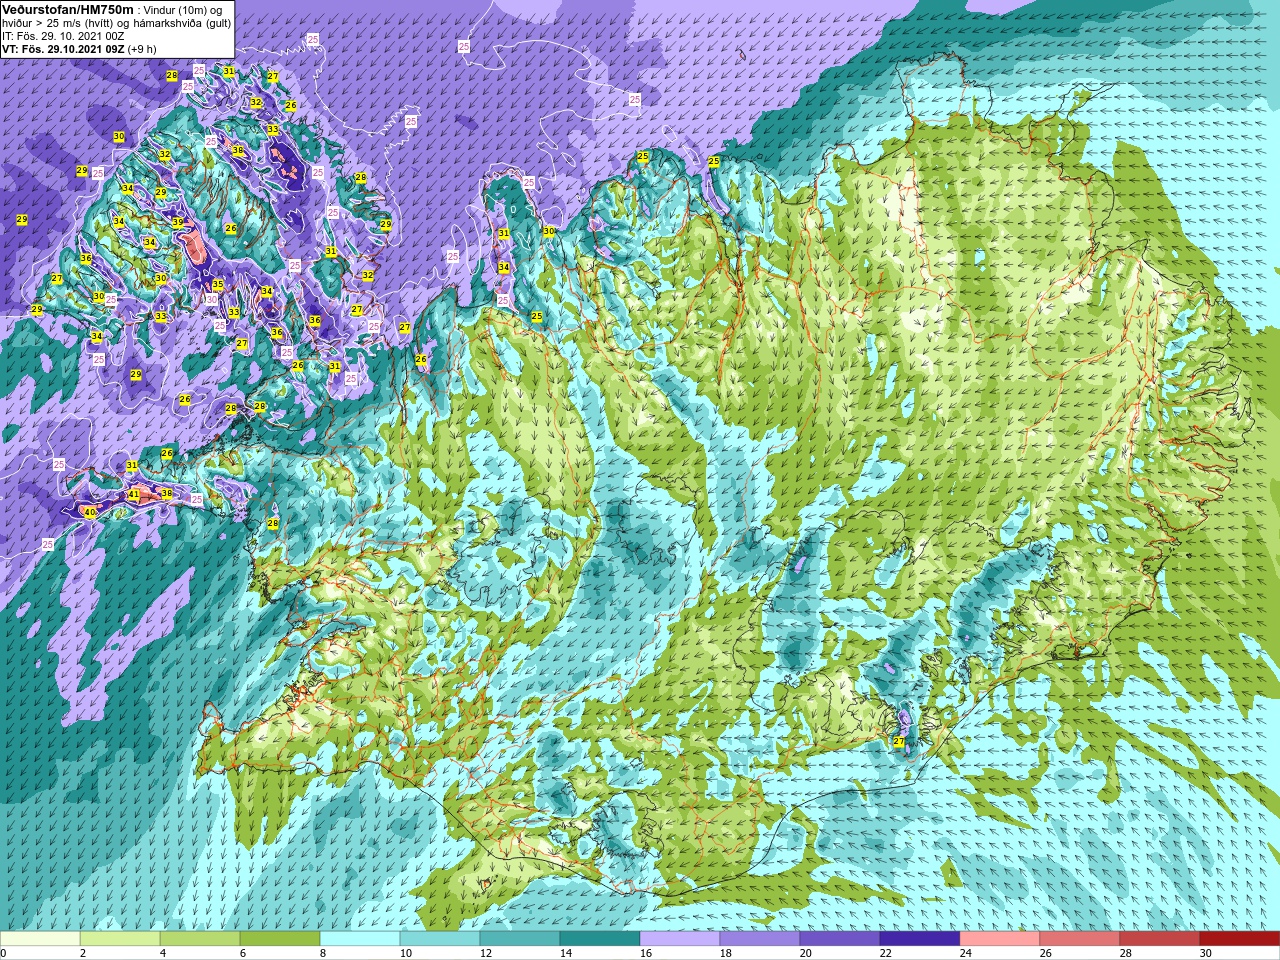
Task: Click the yellow gust label 40
Action: [90, 512]
